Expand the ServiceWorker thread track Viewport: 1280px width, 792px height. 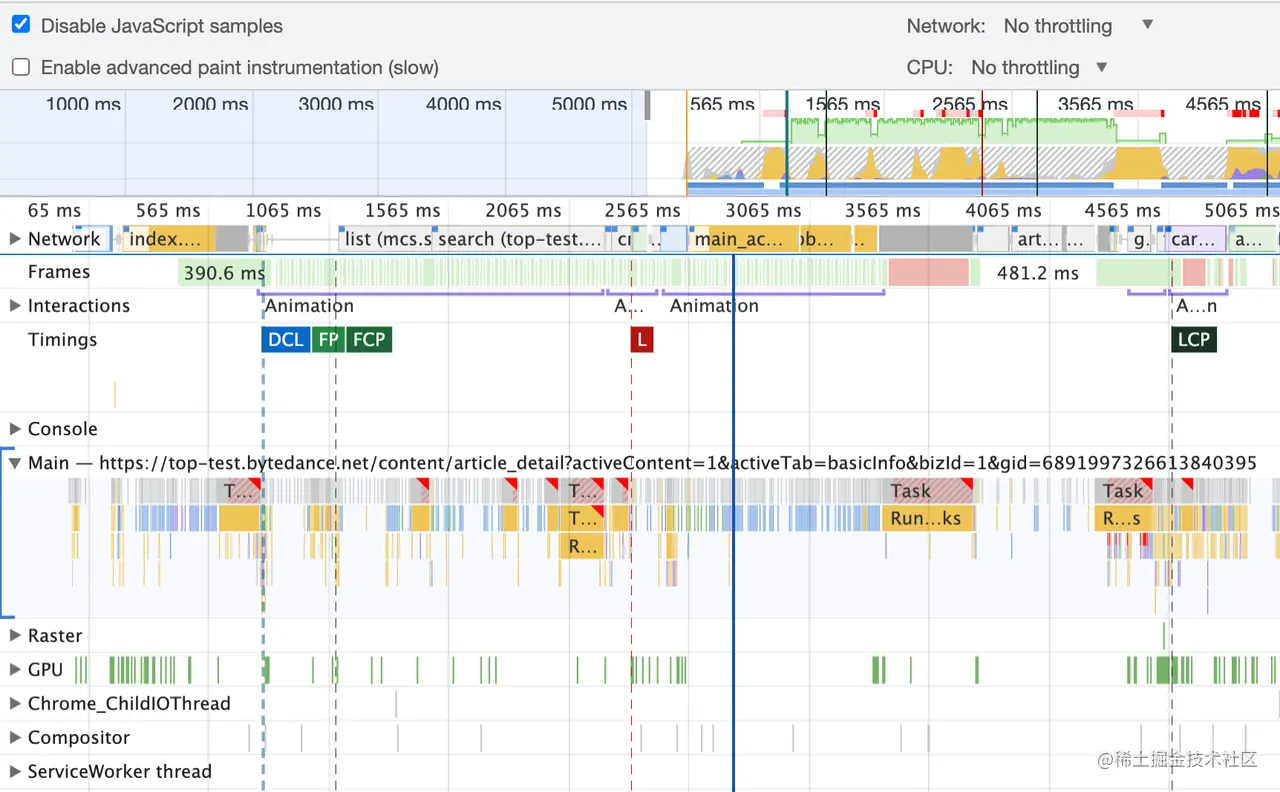(15, 772)
